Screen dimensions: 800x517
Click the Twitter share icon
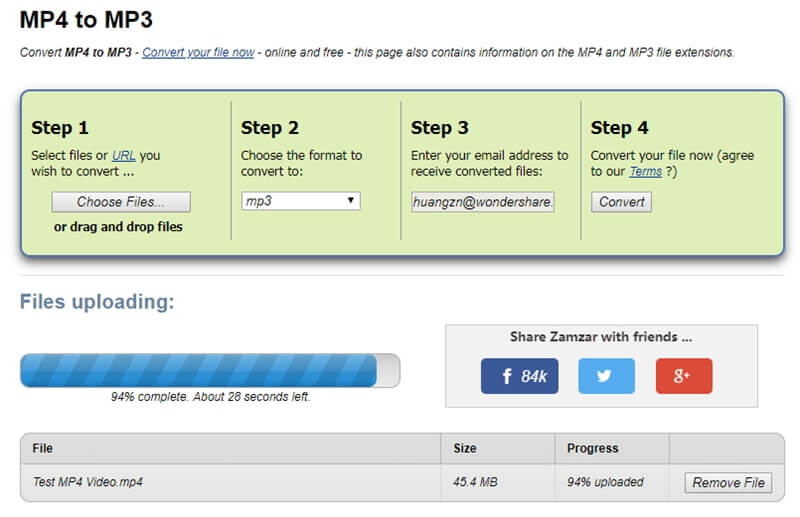pos(606,376)
